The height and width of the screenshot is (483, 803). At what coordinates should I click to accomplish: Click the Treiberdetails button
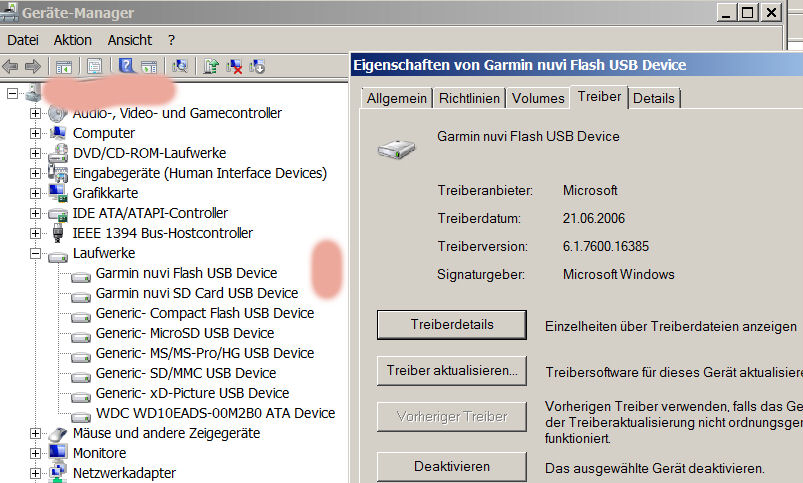pos(452,325)
